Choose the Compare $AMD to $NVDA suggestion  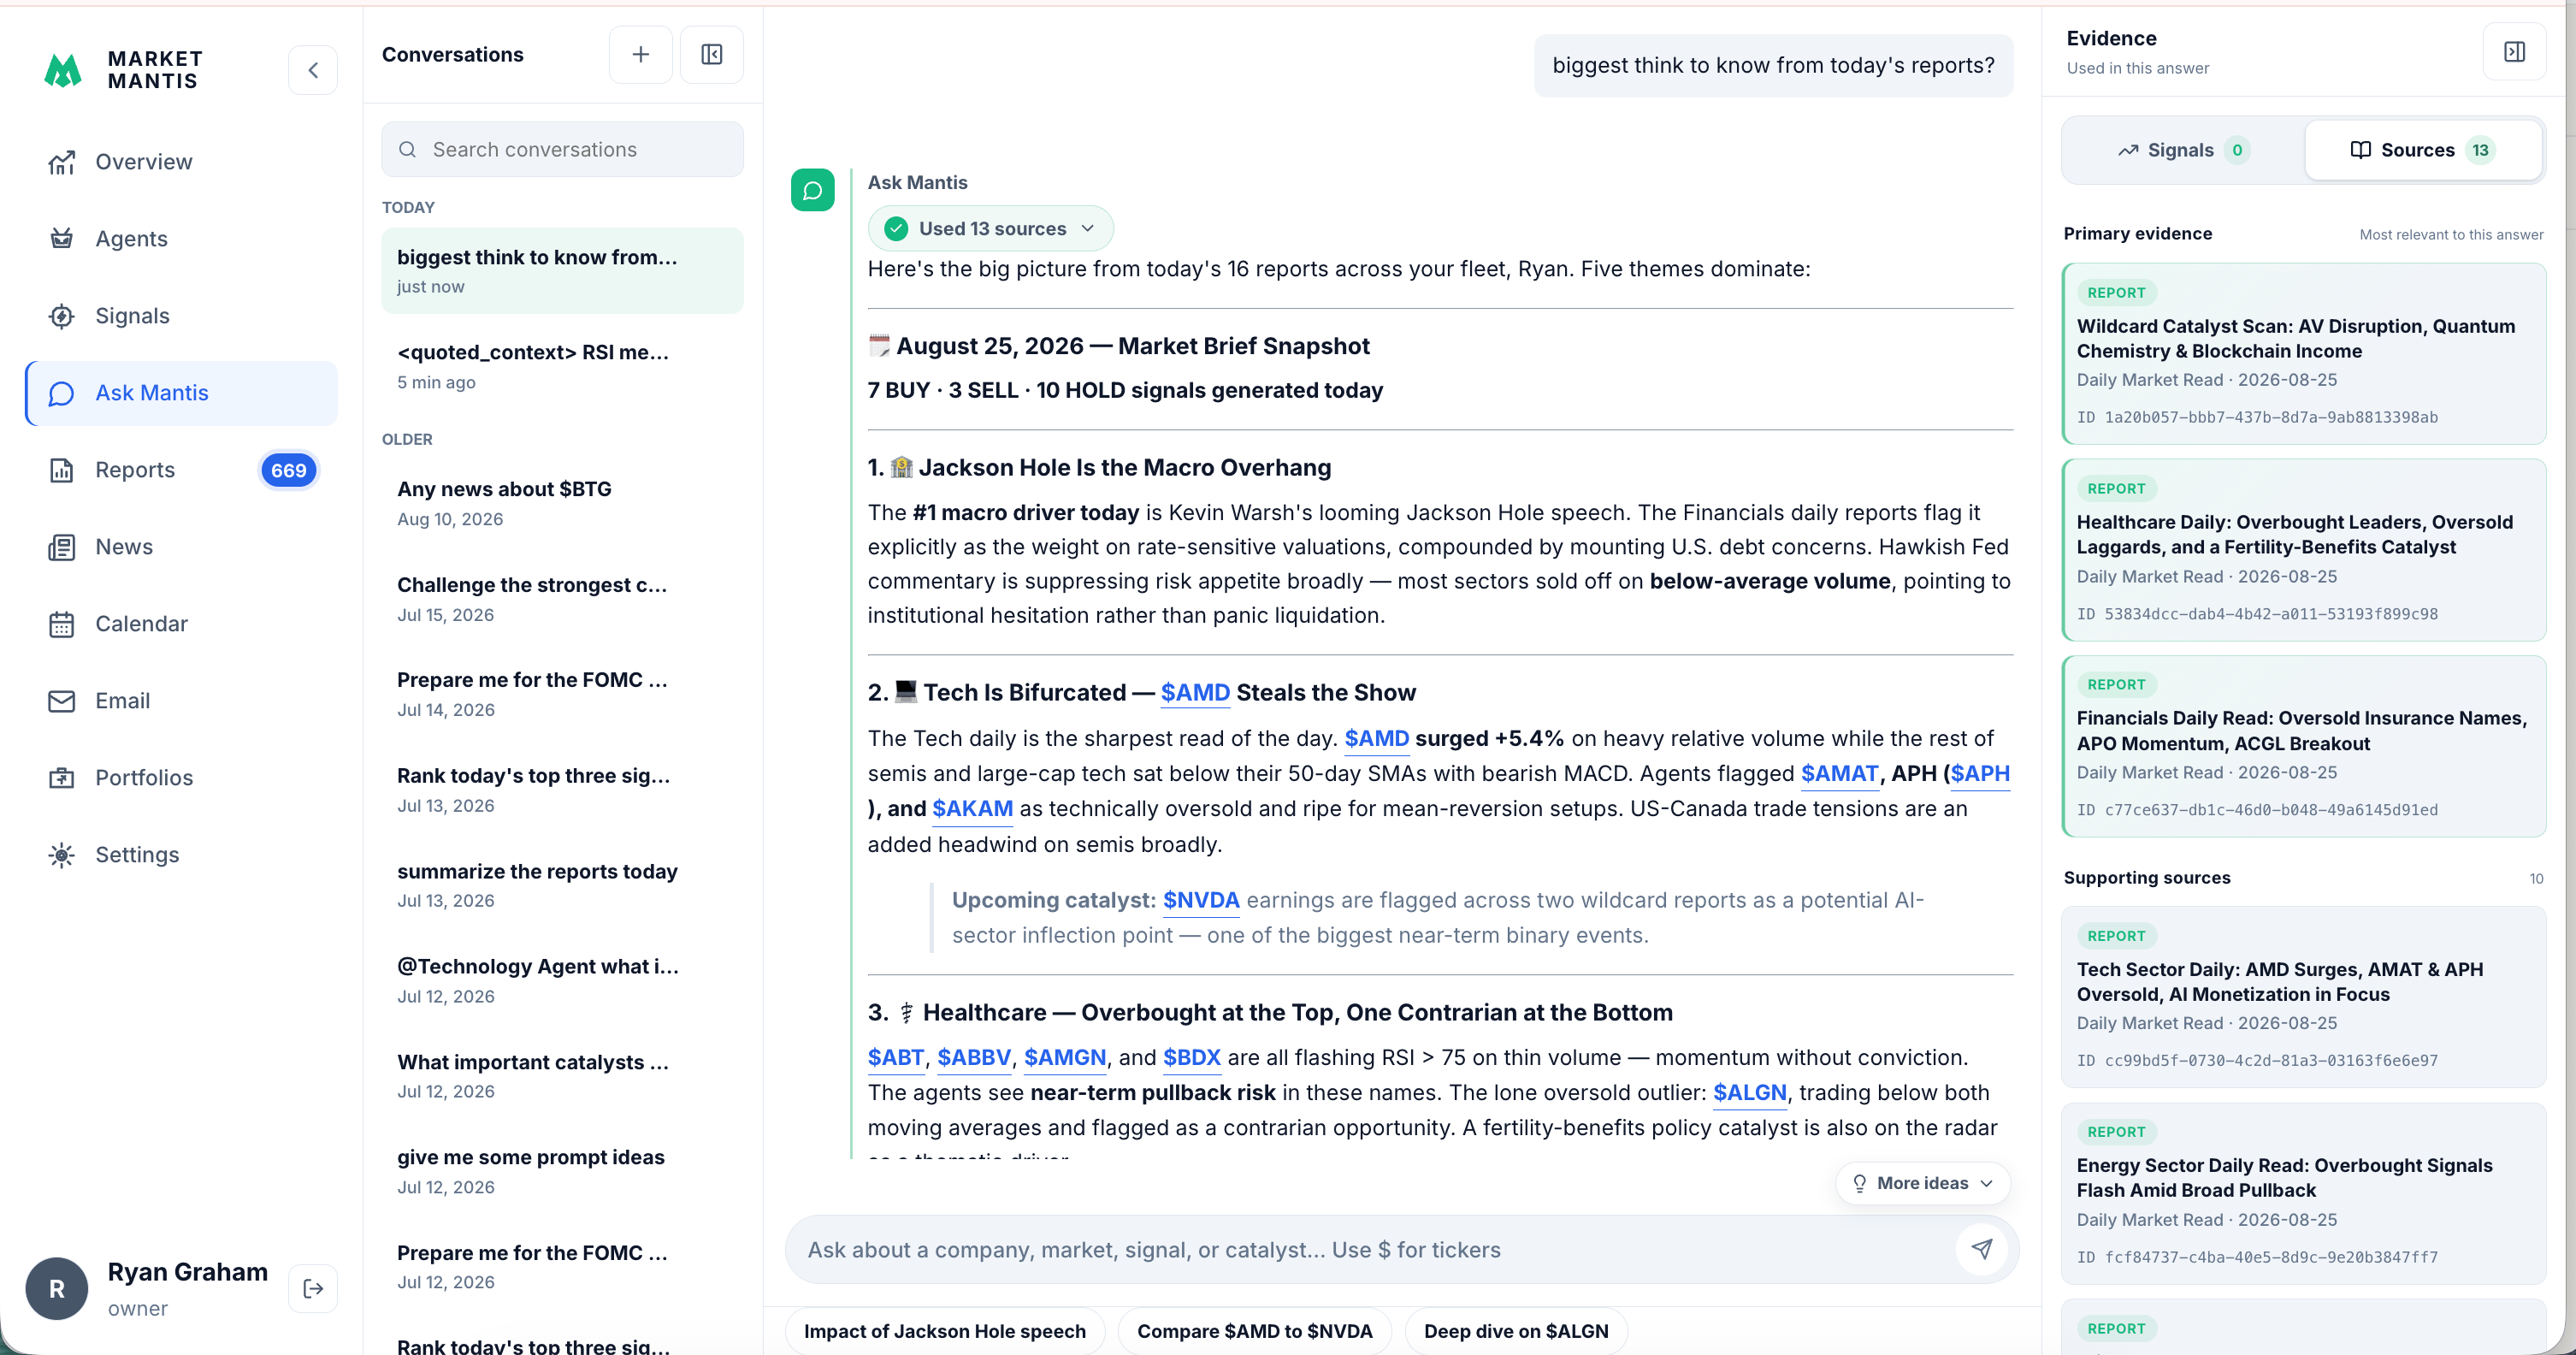1255,1331
